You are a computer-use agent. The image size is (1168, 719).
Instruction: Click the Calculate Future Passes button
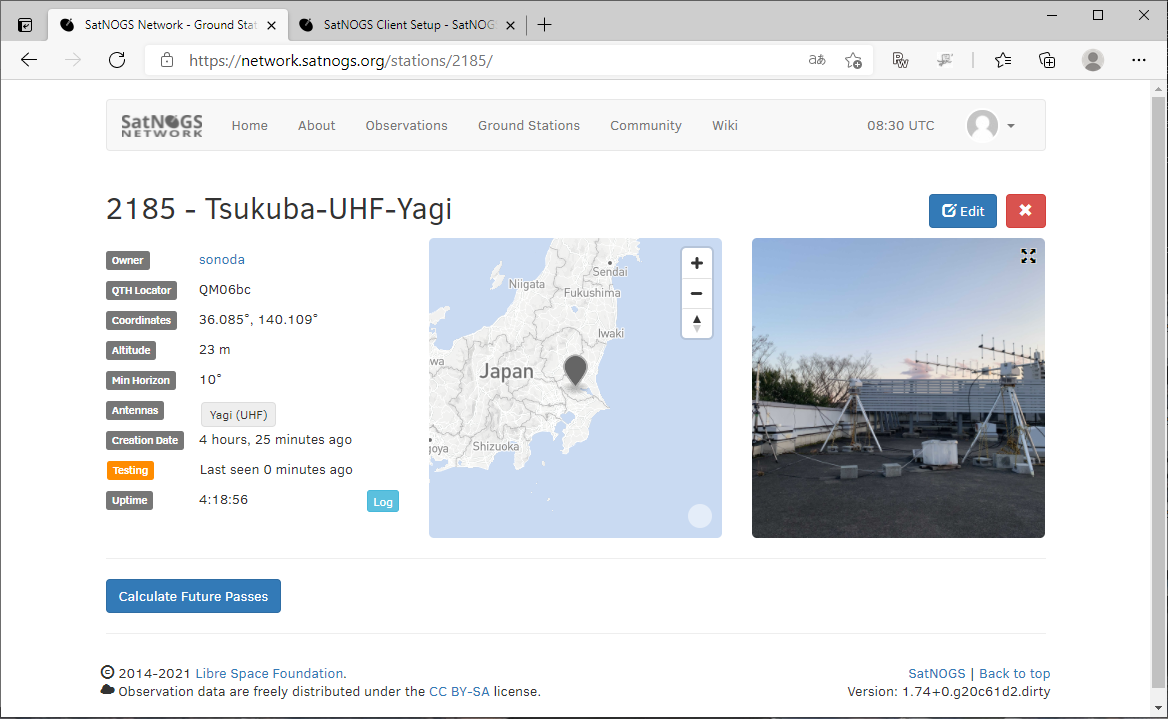[193, 596]
